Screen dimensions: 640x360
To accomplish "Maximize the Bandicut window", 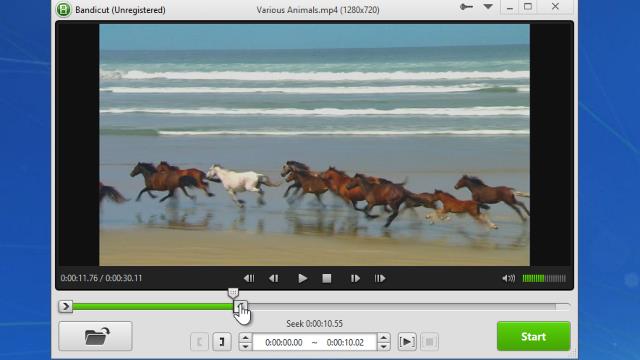I will tap(528, 7).
